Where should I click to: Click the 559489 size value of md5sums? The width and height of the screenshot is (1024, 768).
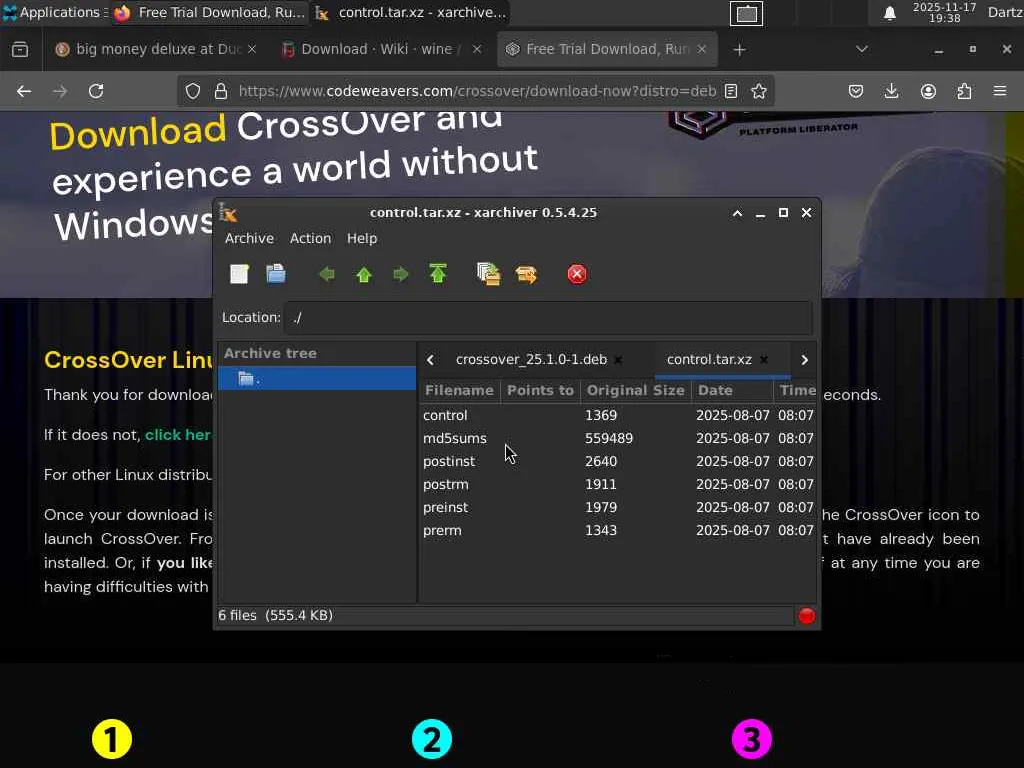click(609, 438)
